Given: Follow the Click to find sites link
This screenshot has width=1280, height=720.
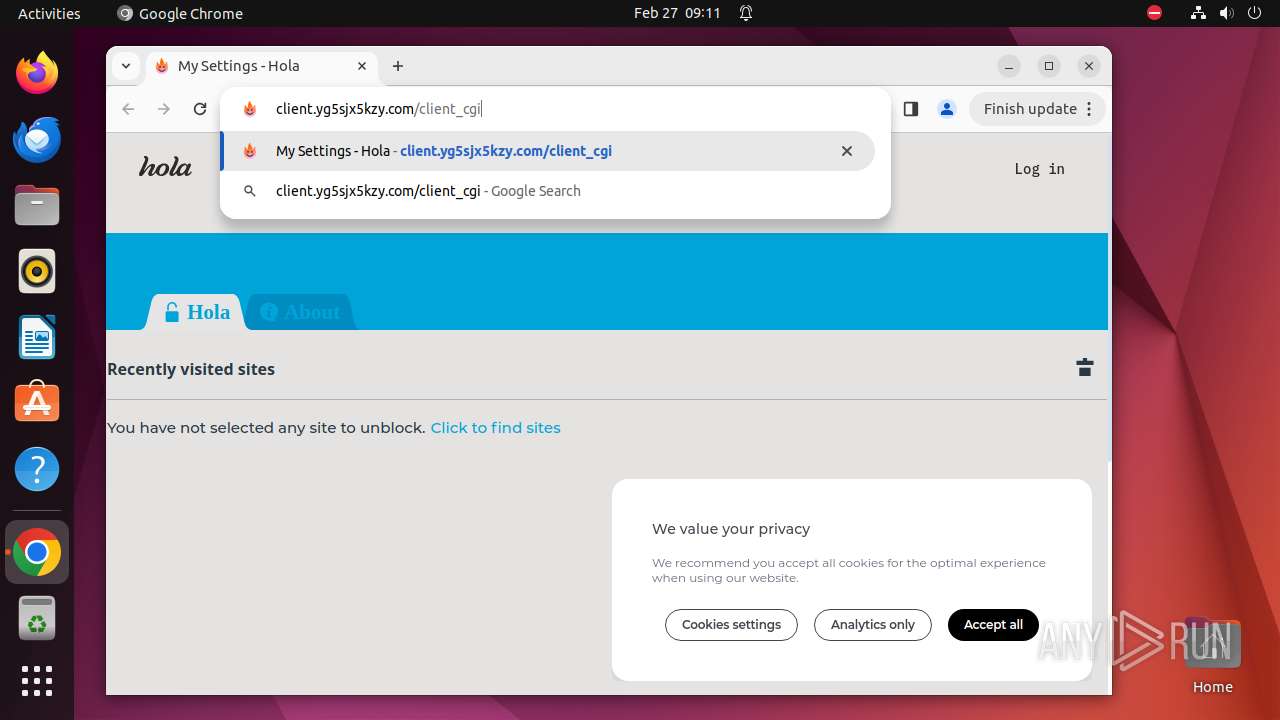Looking at the screenshot, I should [495, 427].
